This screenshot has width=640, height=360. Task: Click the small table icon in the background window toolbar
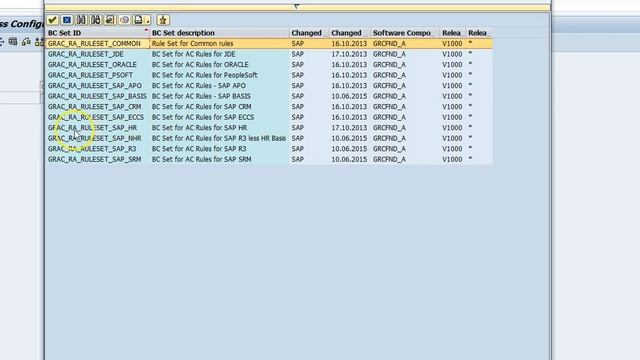coord(13,42)
